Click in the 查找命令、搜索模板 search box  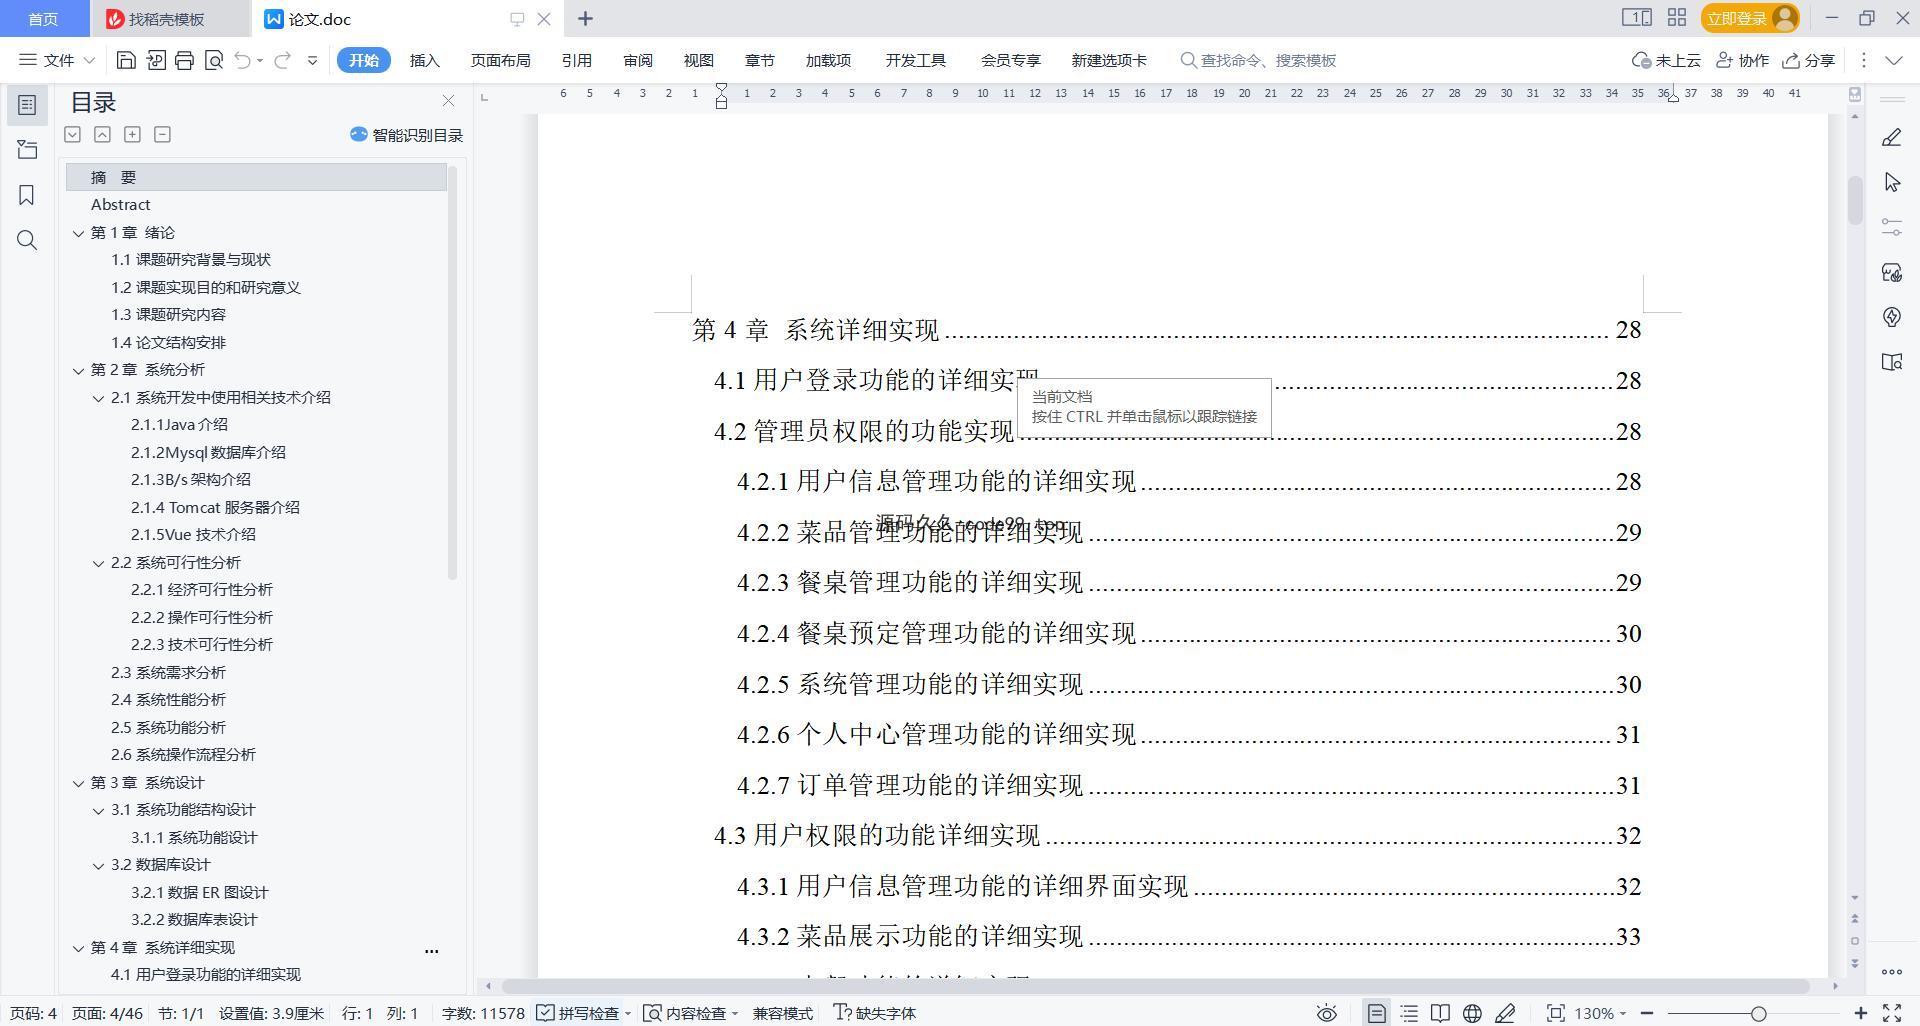[1258, 60]
